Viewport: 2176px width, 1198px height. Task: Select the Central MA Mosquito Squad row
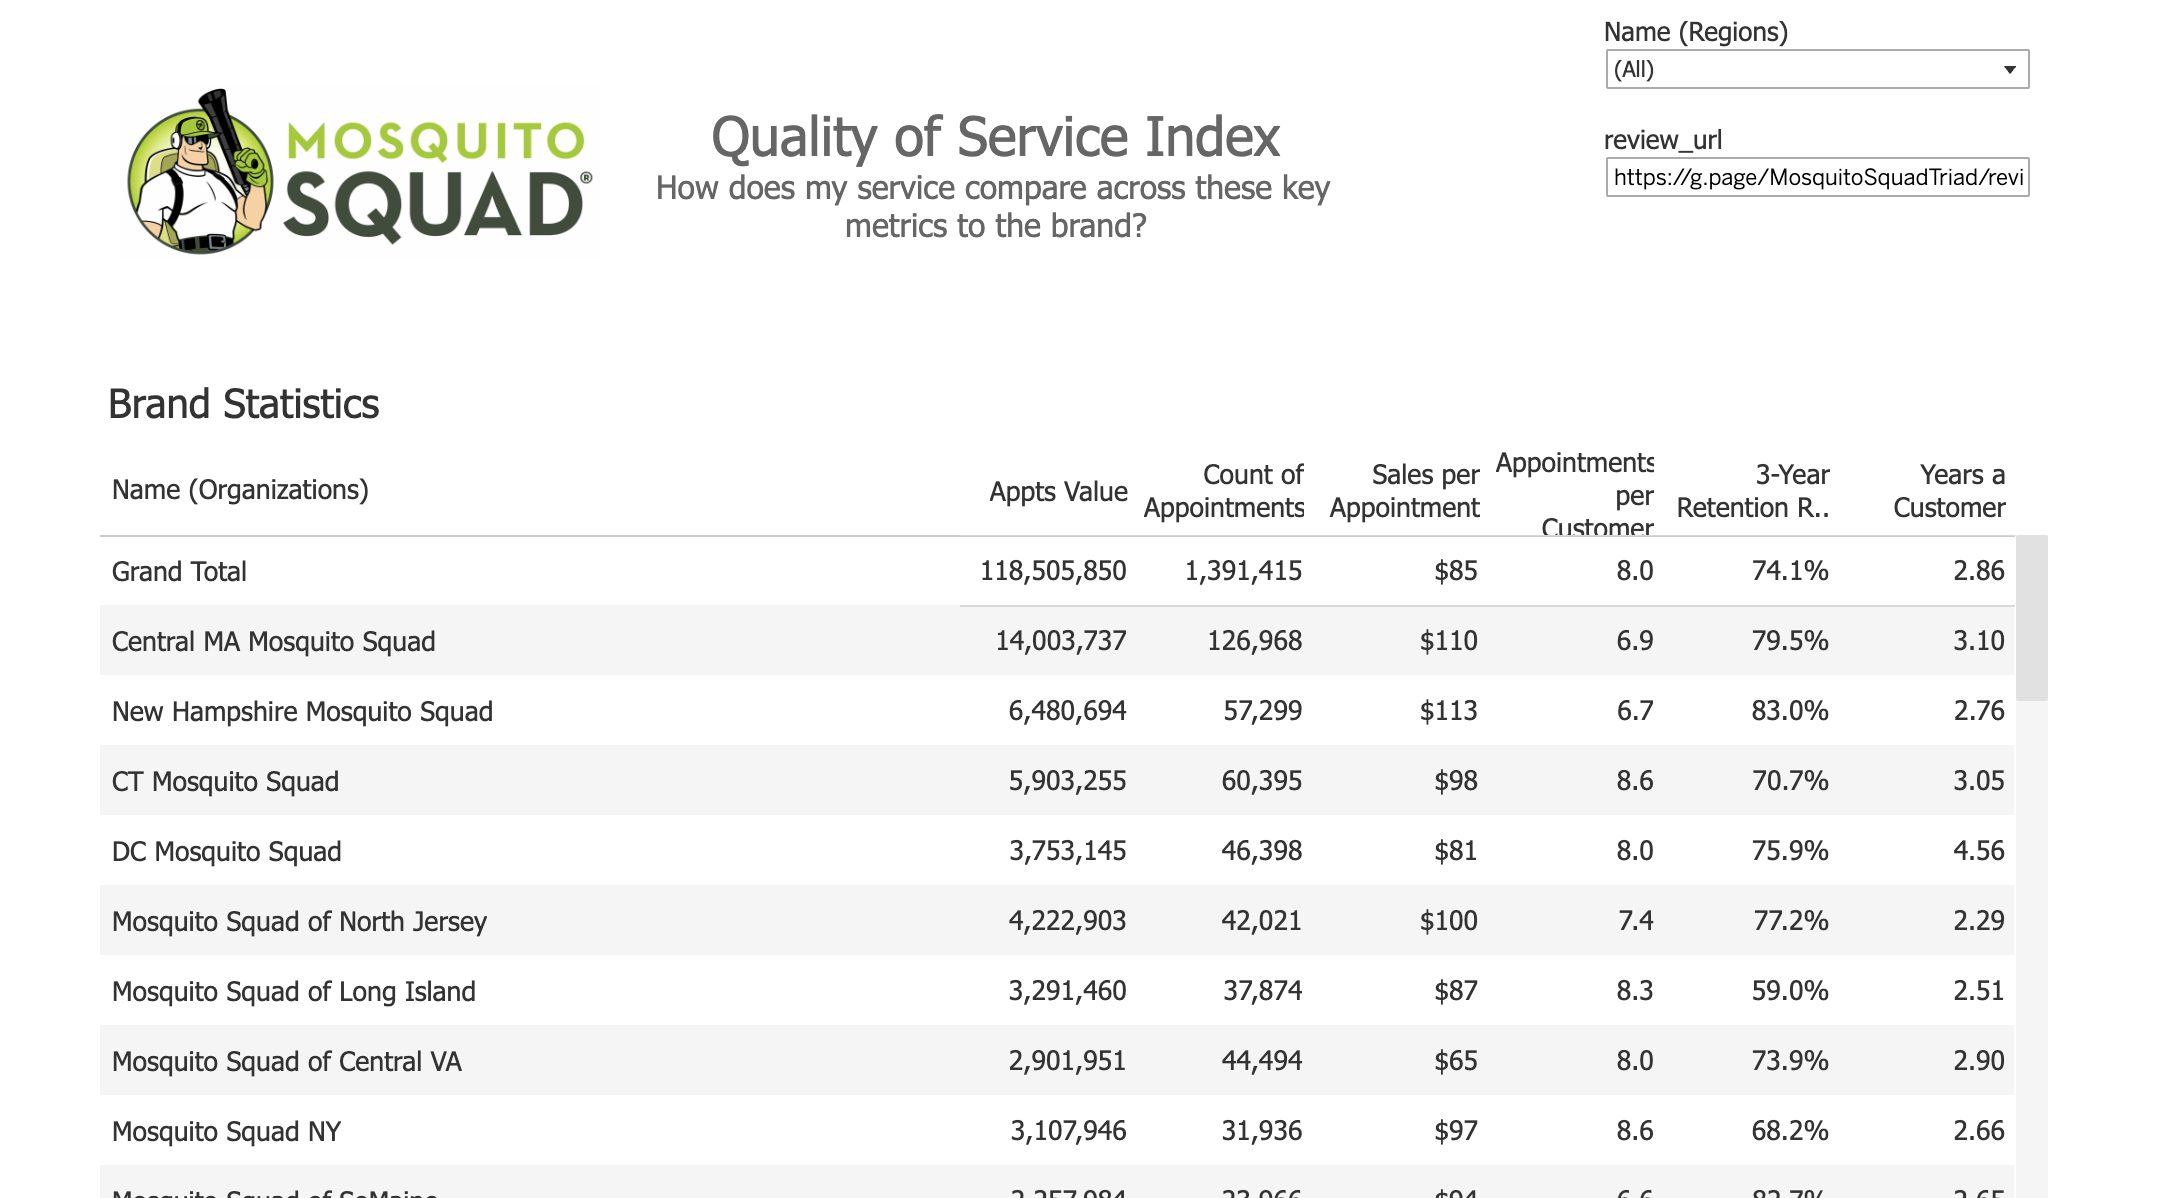[x=273, y=642]
